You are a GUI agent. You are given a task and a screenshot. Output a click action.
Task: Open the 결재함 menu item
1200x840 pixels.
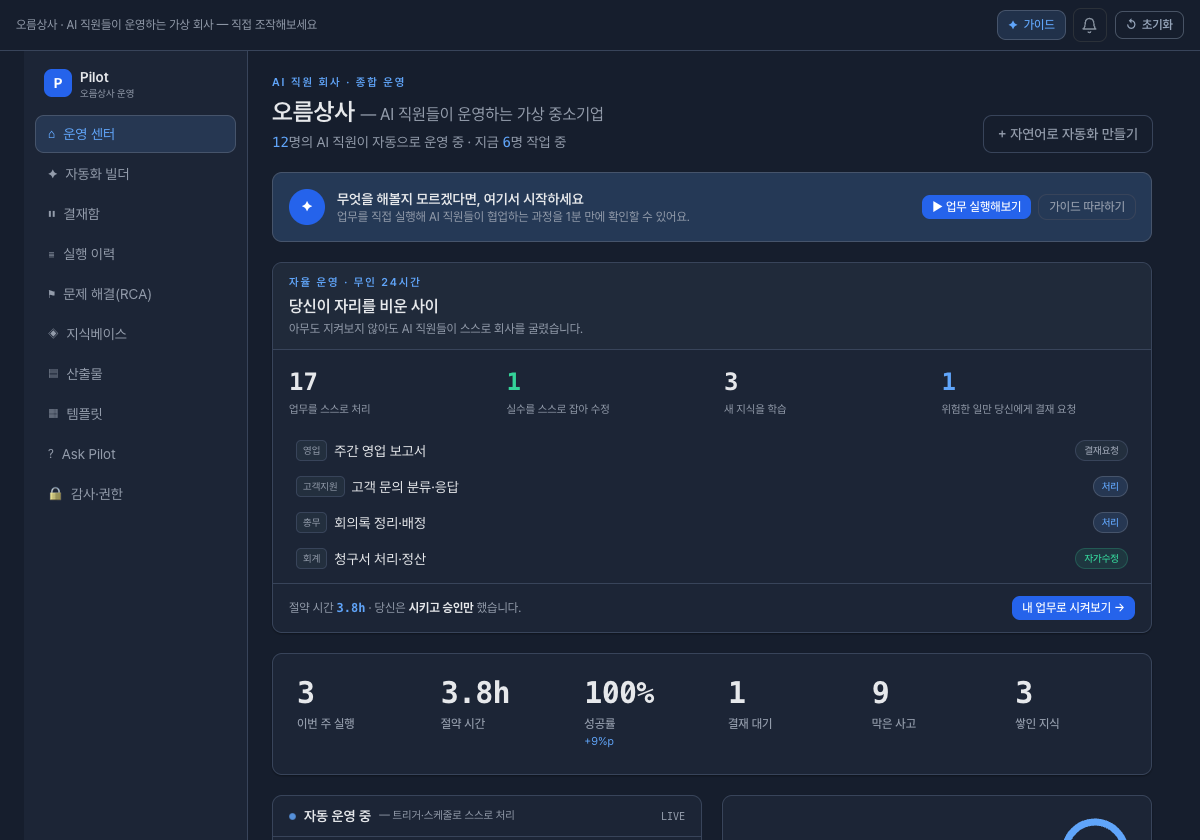(x=135, y=214)
